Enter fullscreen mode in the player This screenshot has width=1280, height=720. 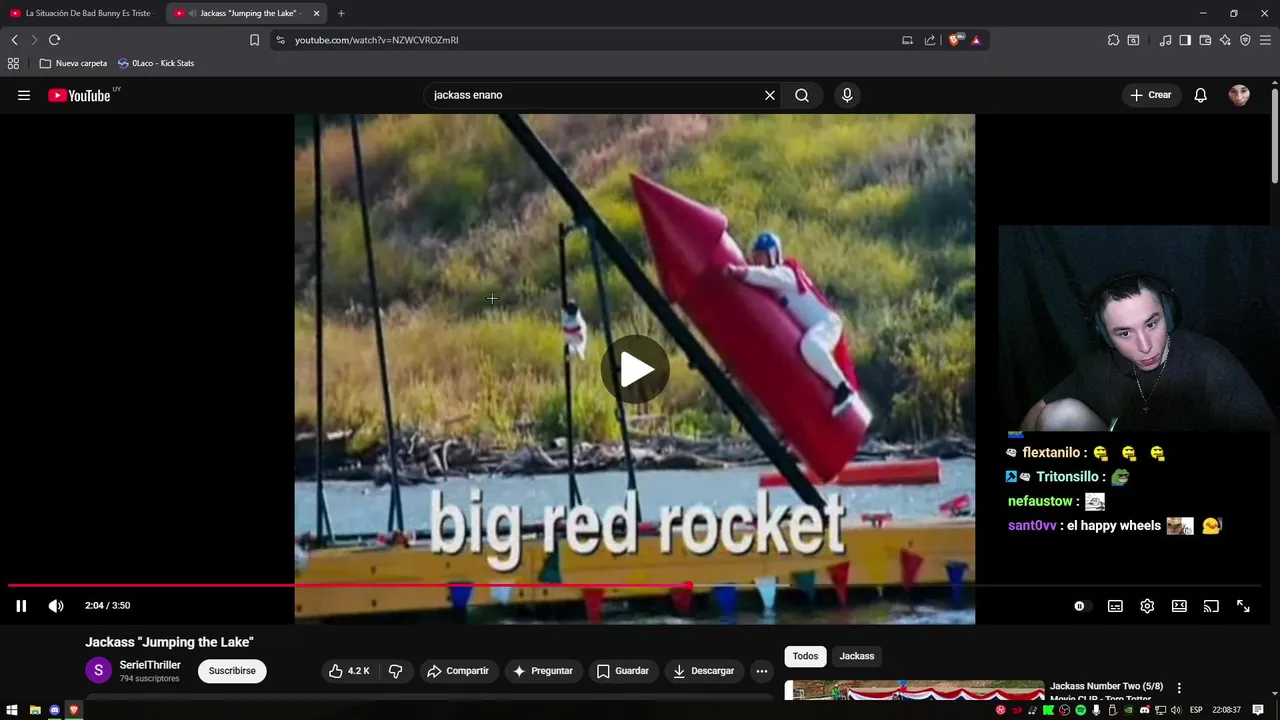(x=1243, y=606)
